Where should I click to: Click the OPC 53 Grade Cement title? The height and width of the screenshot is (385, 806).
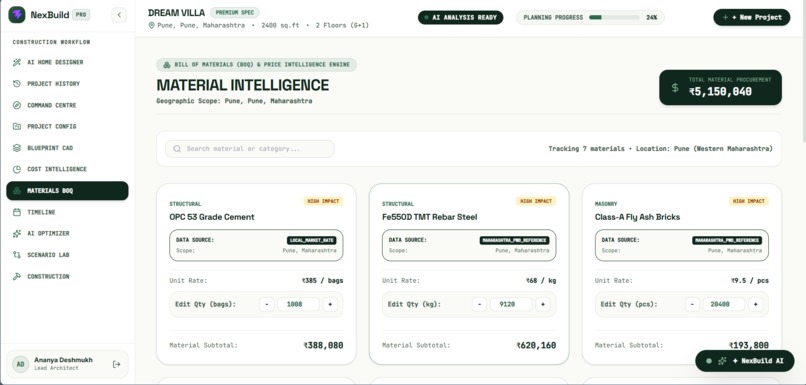pyautogui.click(x=212, y=217)
